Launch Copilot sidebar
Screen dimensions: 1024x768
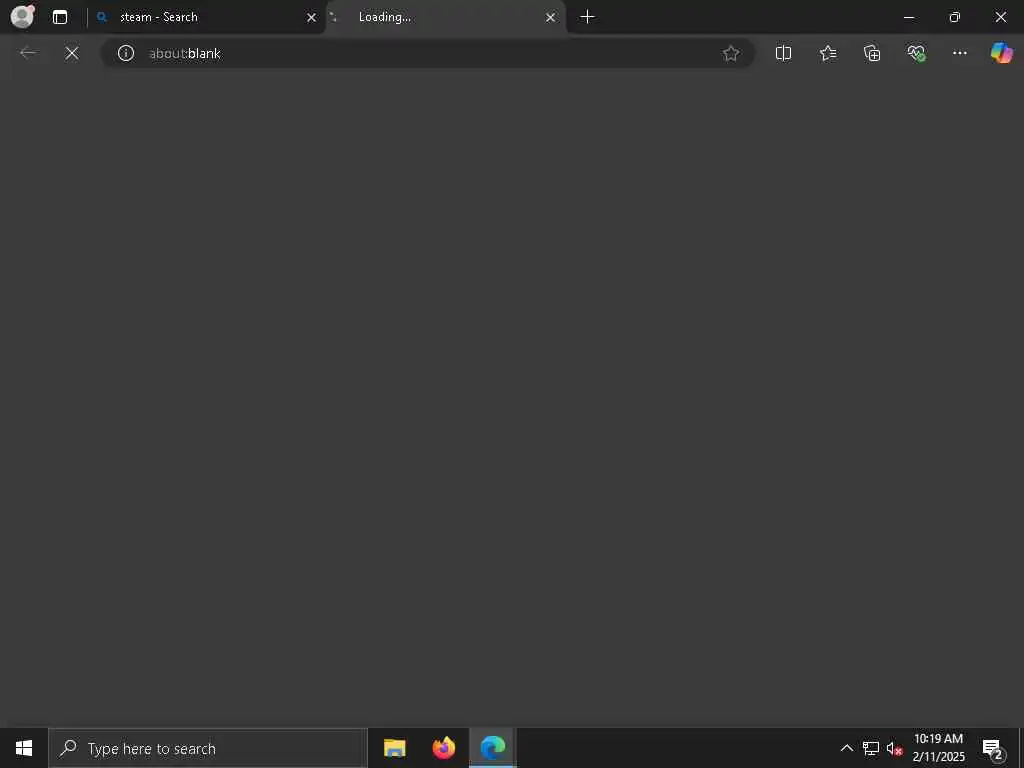[x=1001, y=53]
